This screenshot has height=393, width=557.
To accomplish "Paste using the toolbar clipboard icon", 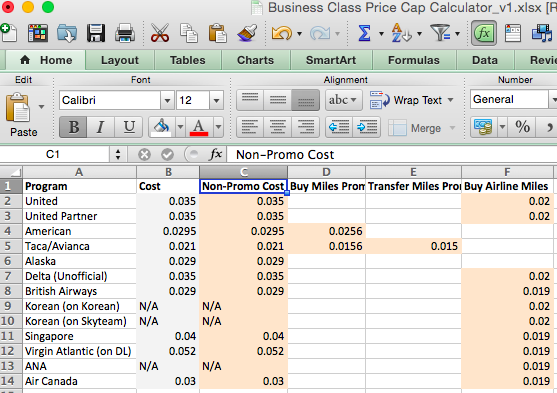I will point(217,33).
